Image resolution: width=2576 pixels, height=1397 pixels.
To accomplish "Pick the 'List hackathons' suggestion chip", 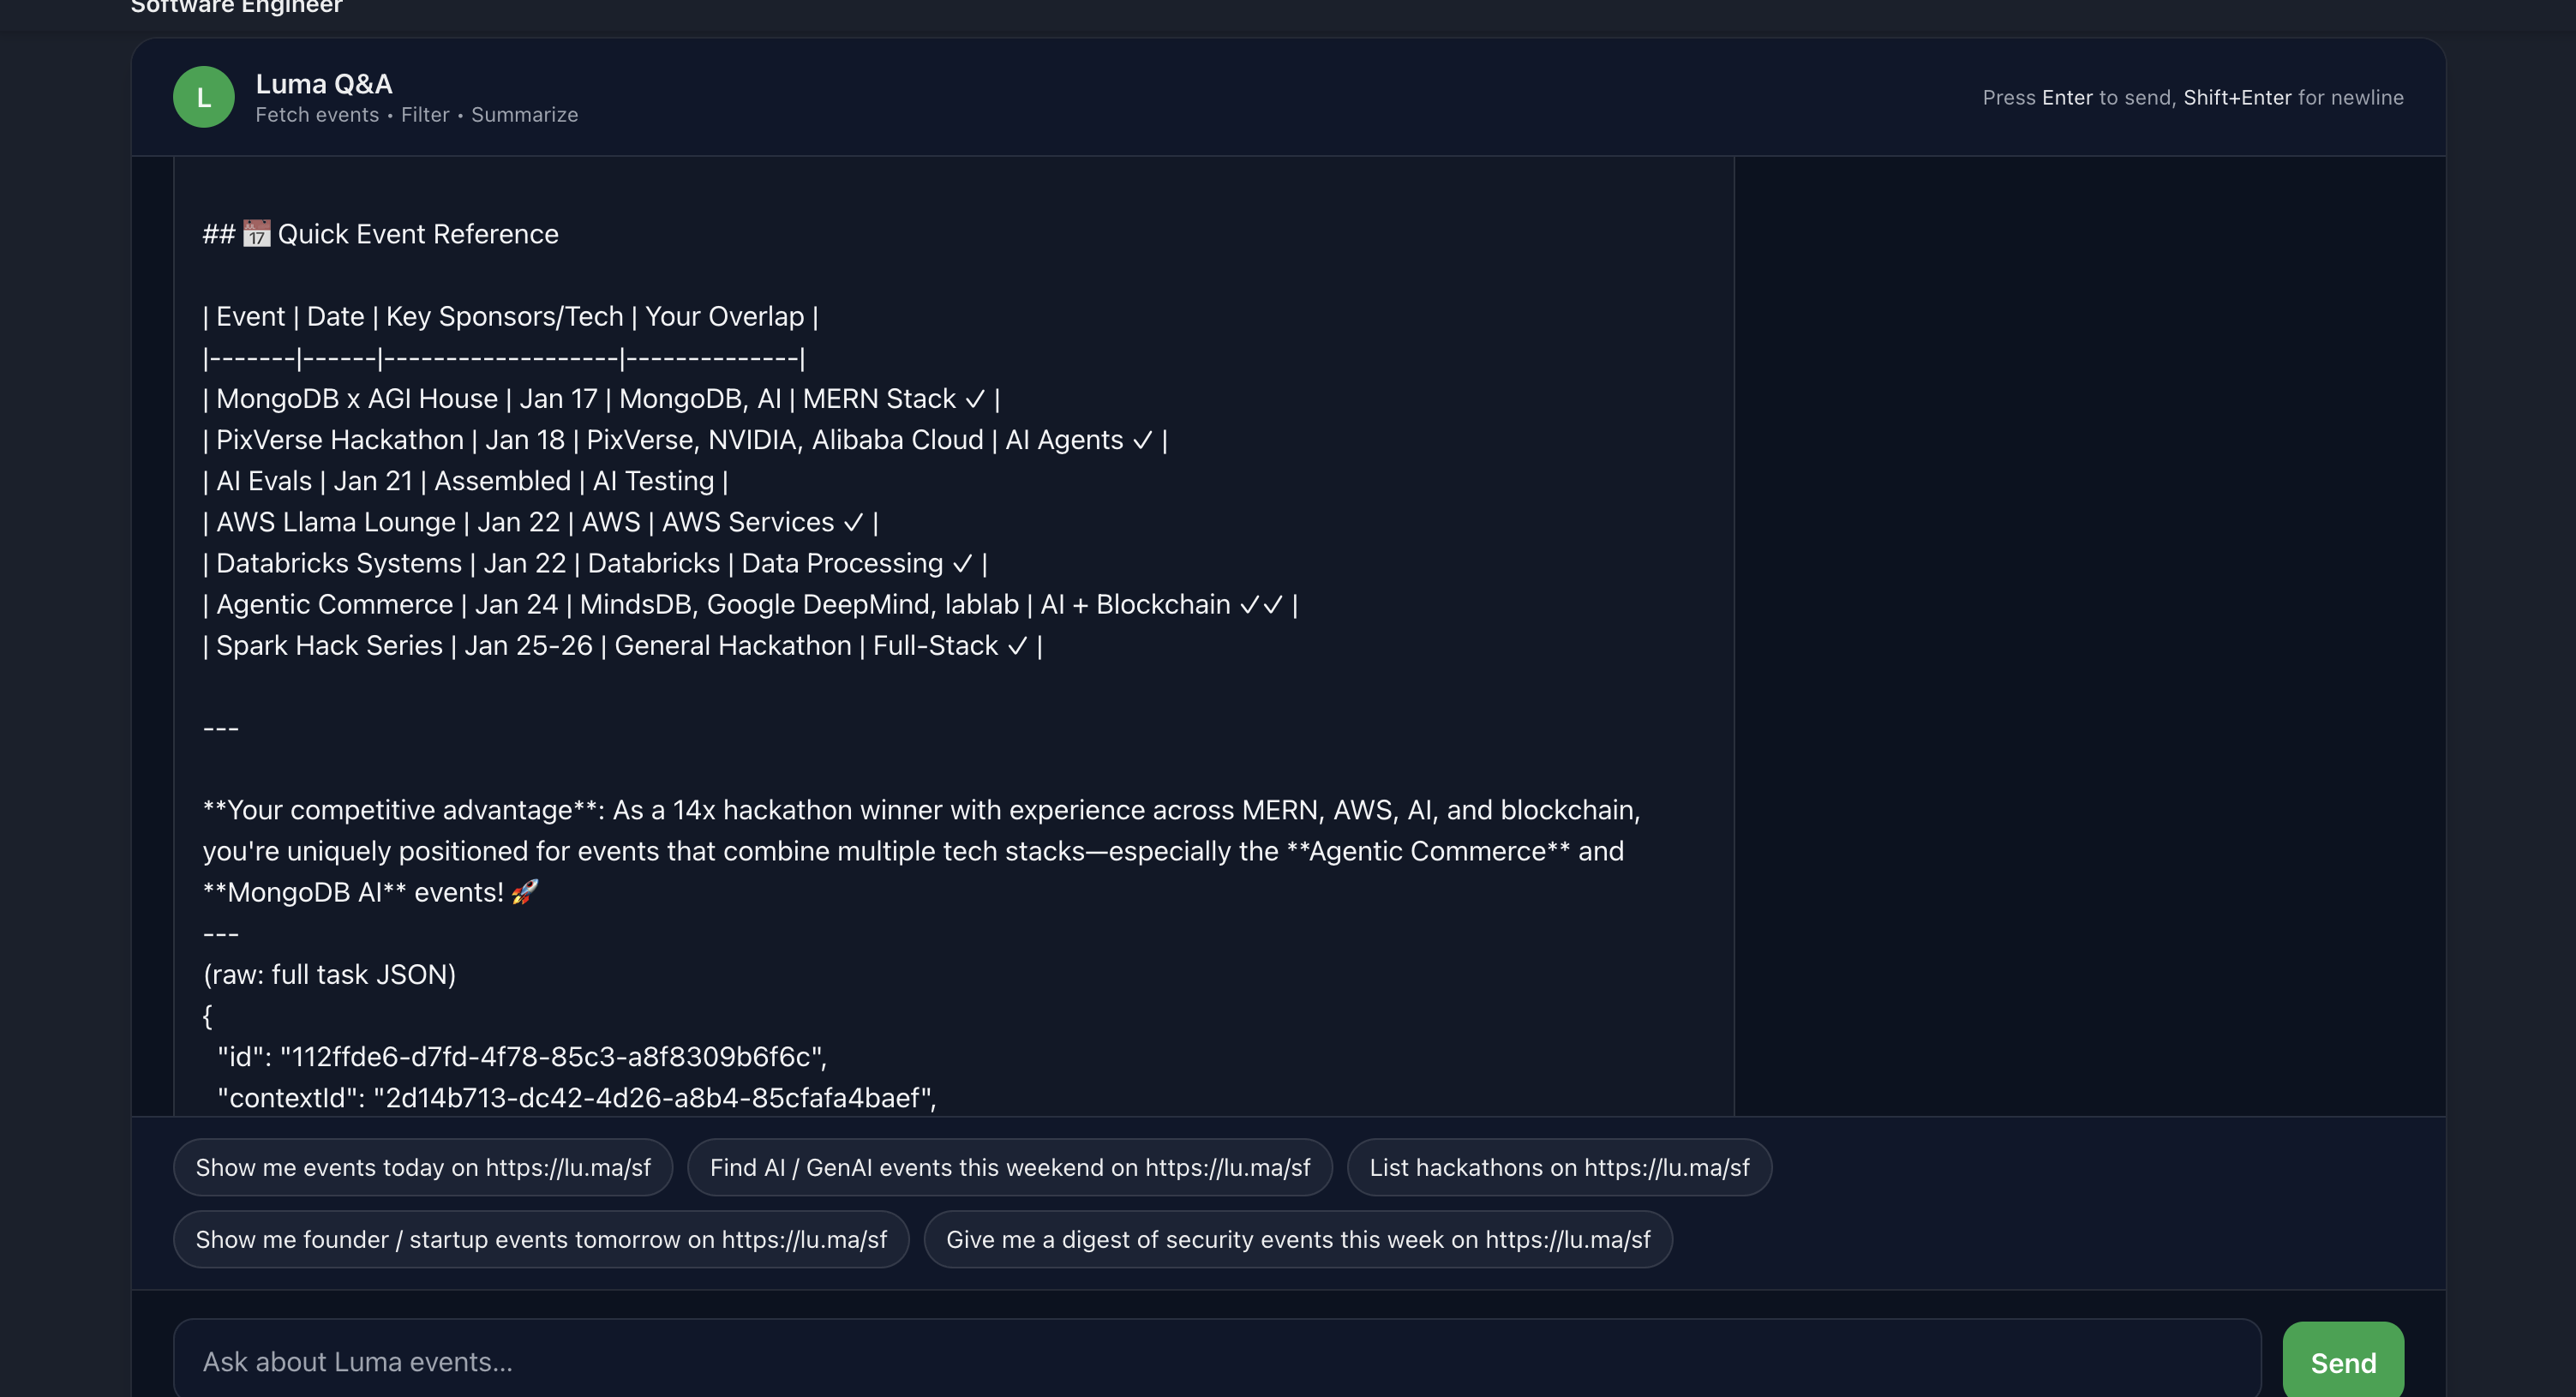I will coord(1558,1167).
